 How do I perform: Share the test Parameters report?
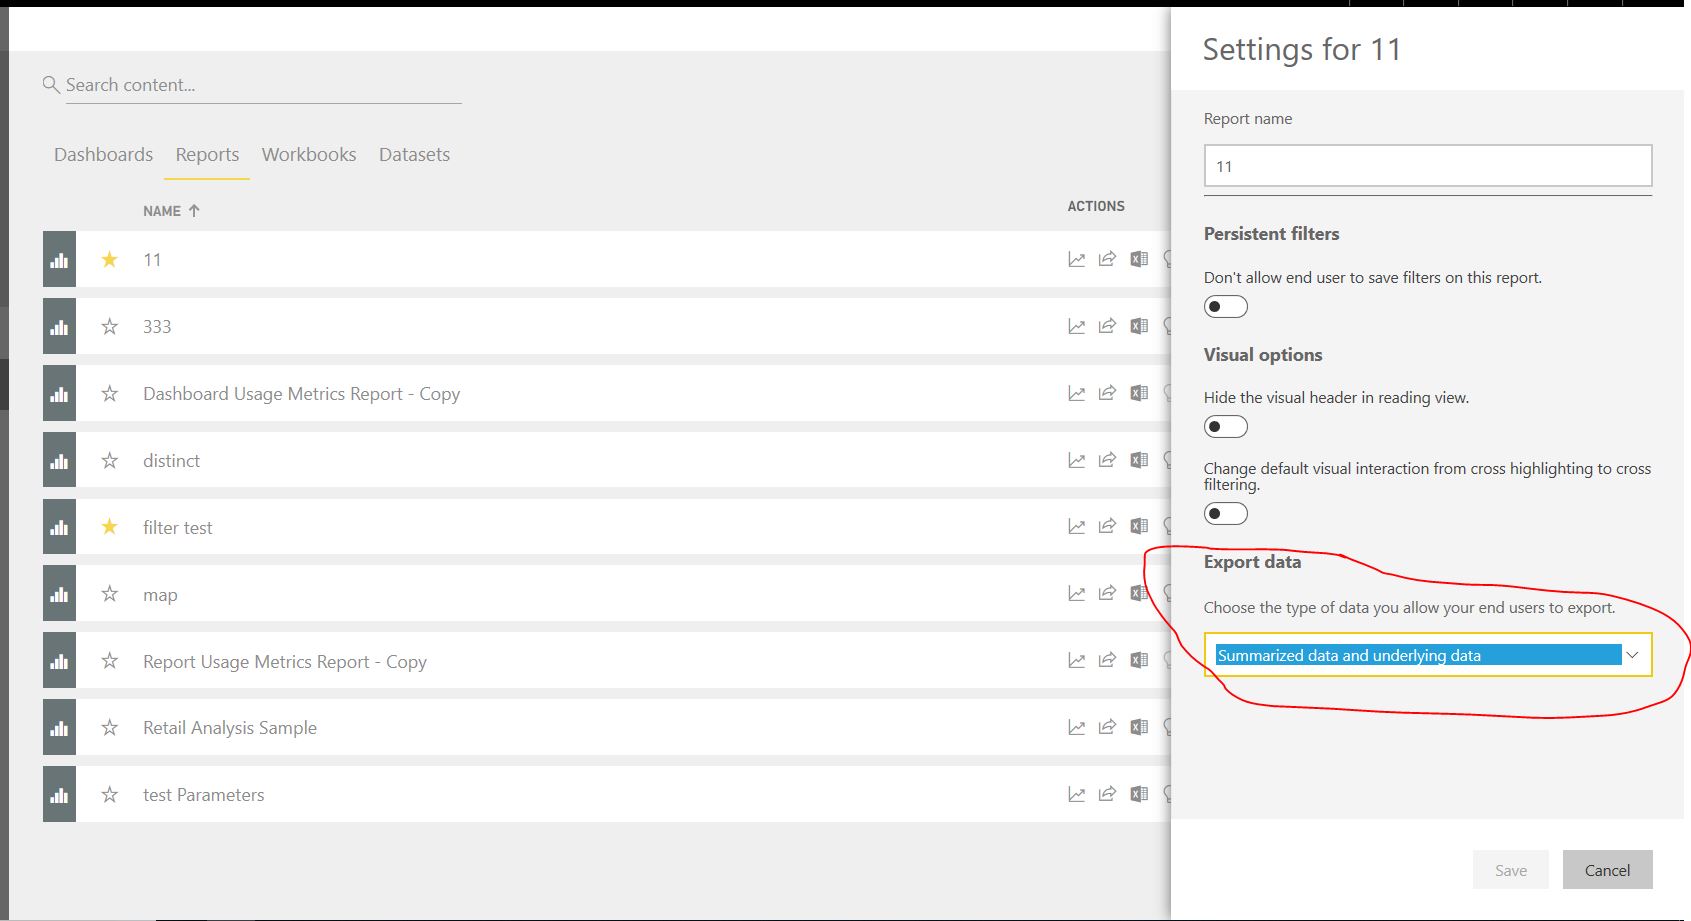click(1107, 795)
